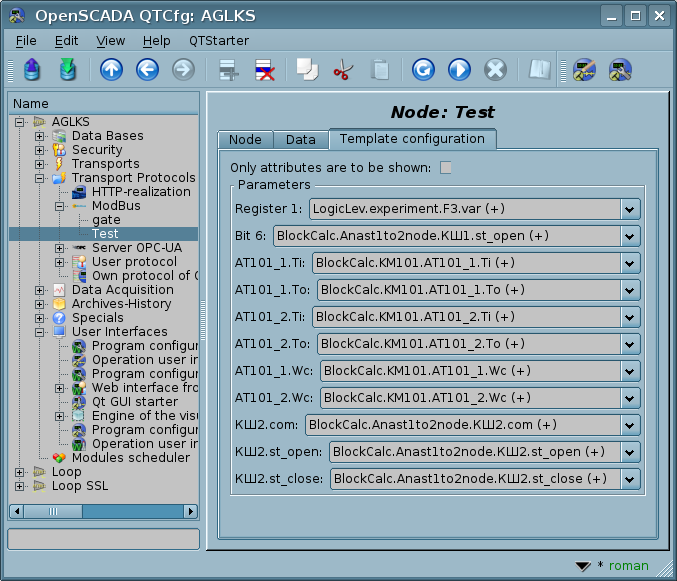Go up one level with up arrow icon
Image resolution: width=677 pixels, height=581 pixels.
point(111,70)
